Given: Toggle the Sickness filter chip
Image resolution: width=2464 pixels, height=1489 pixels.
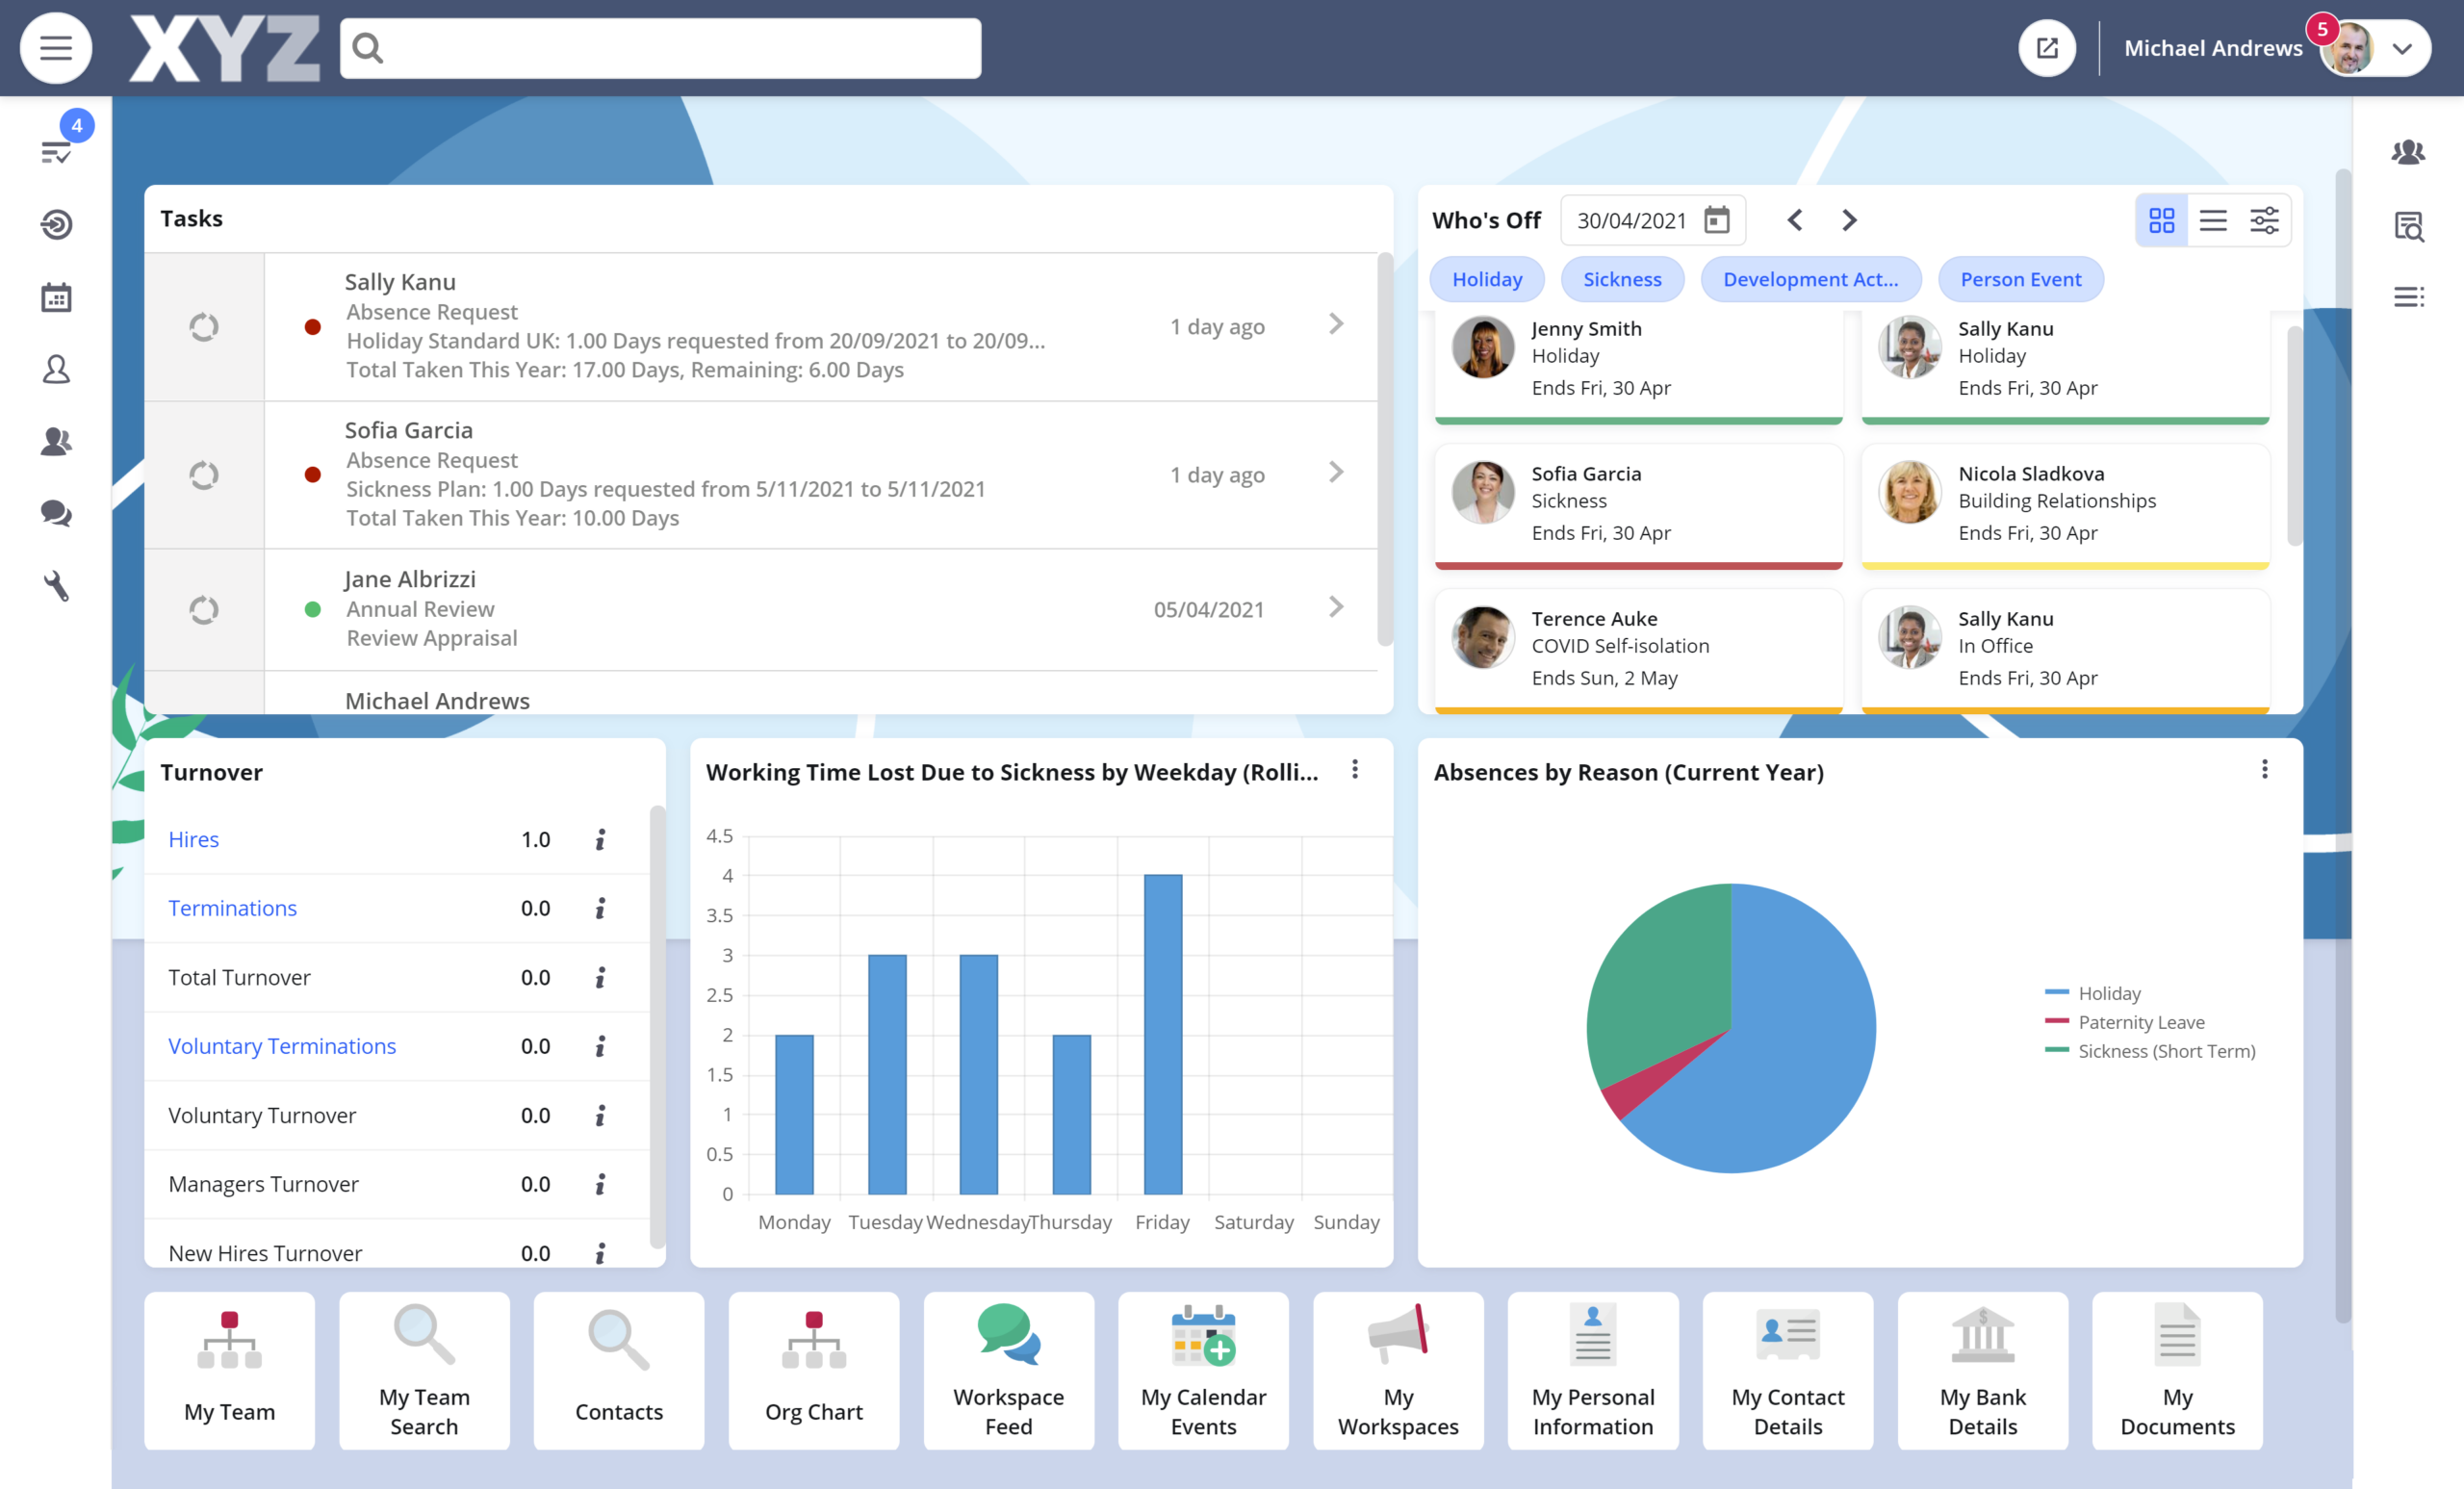Looking at the screenshot, I should click(x=1621, y=280).
